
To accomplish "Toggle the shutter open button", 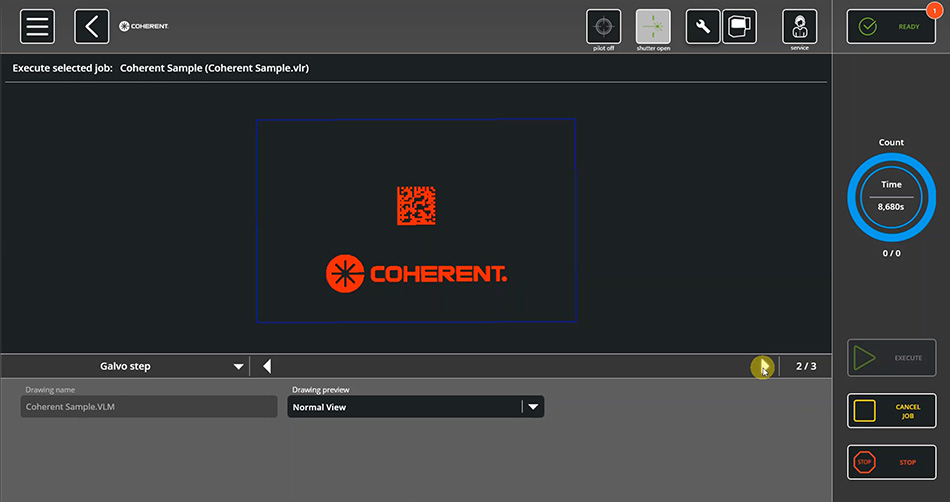I will [653, 27].
